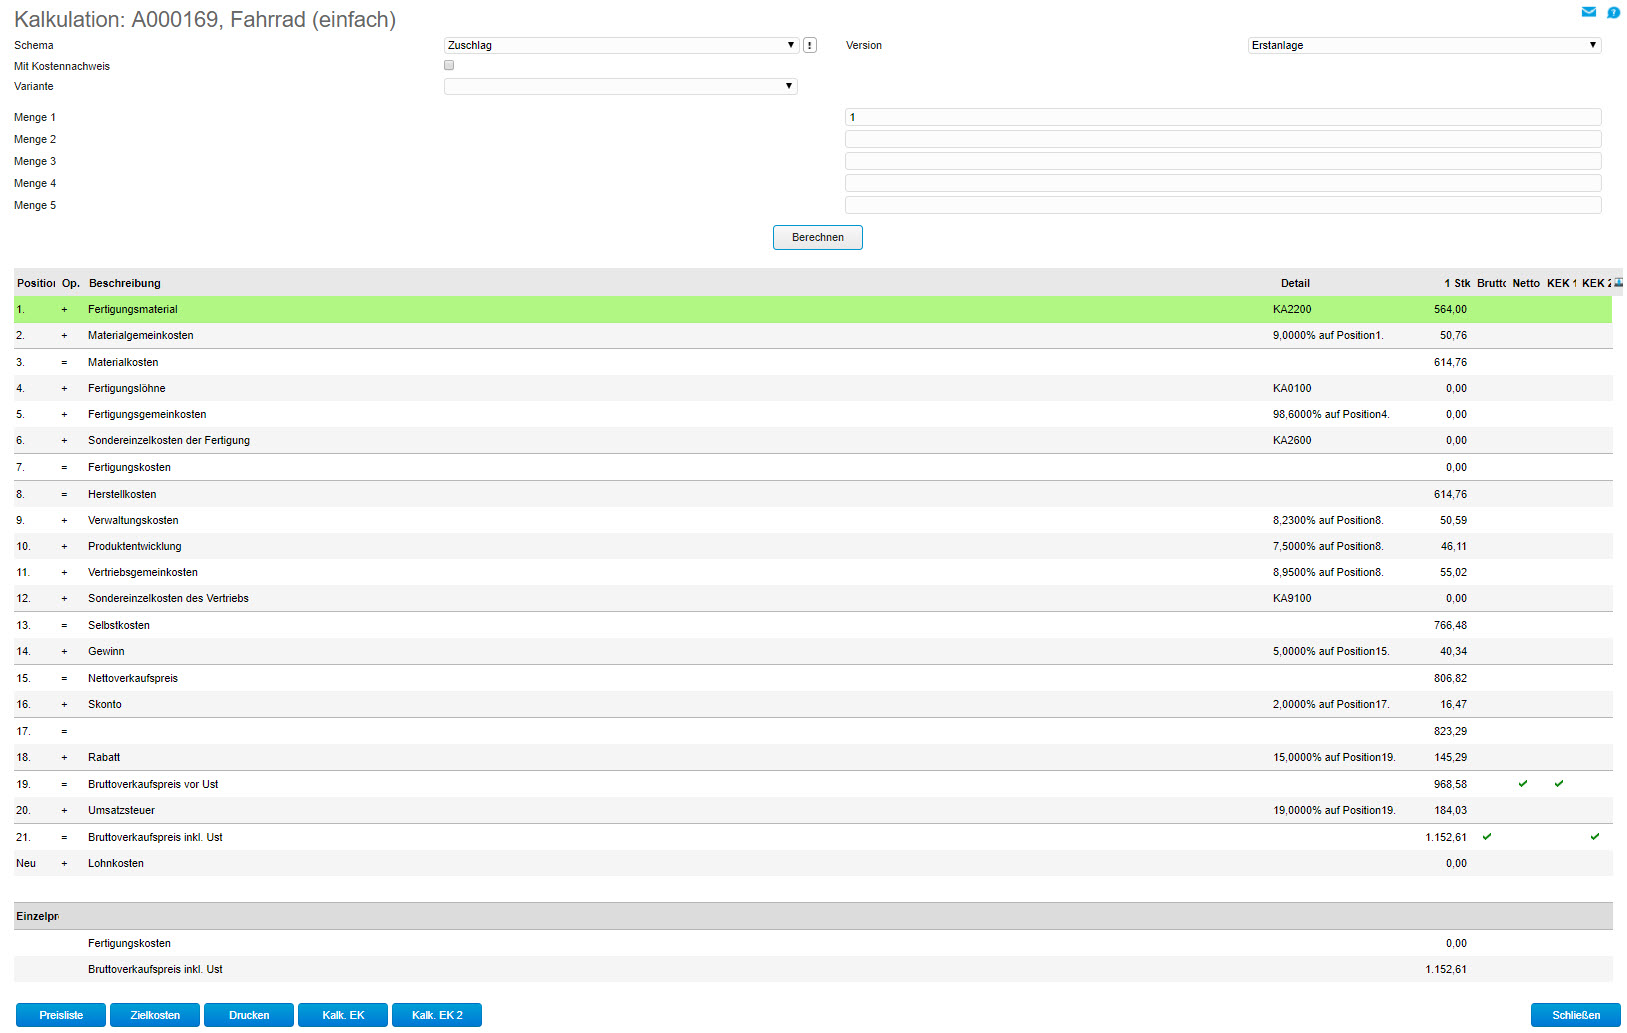
Task: Click the exclamation button beside Schema
Action: point(810,45)
